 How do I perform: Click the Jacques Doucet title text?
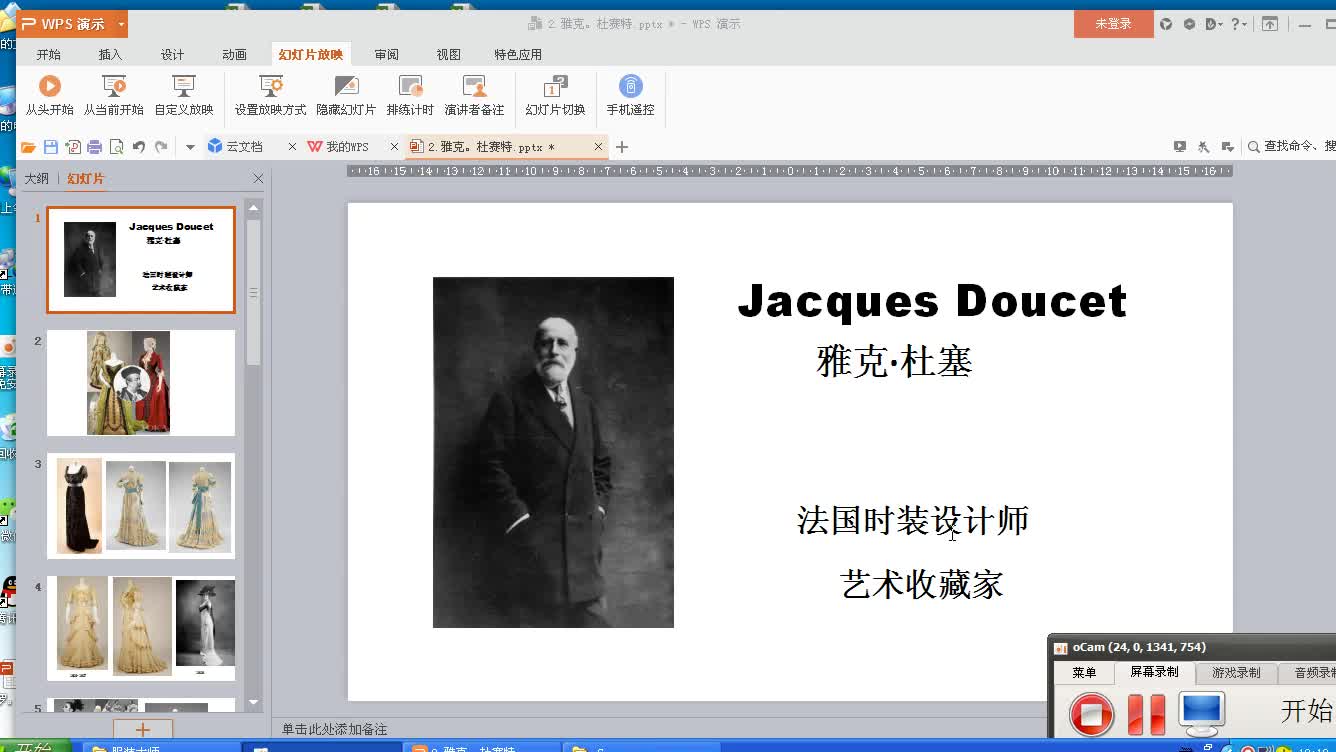point(932,301)
